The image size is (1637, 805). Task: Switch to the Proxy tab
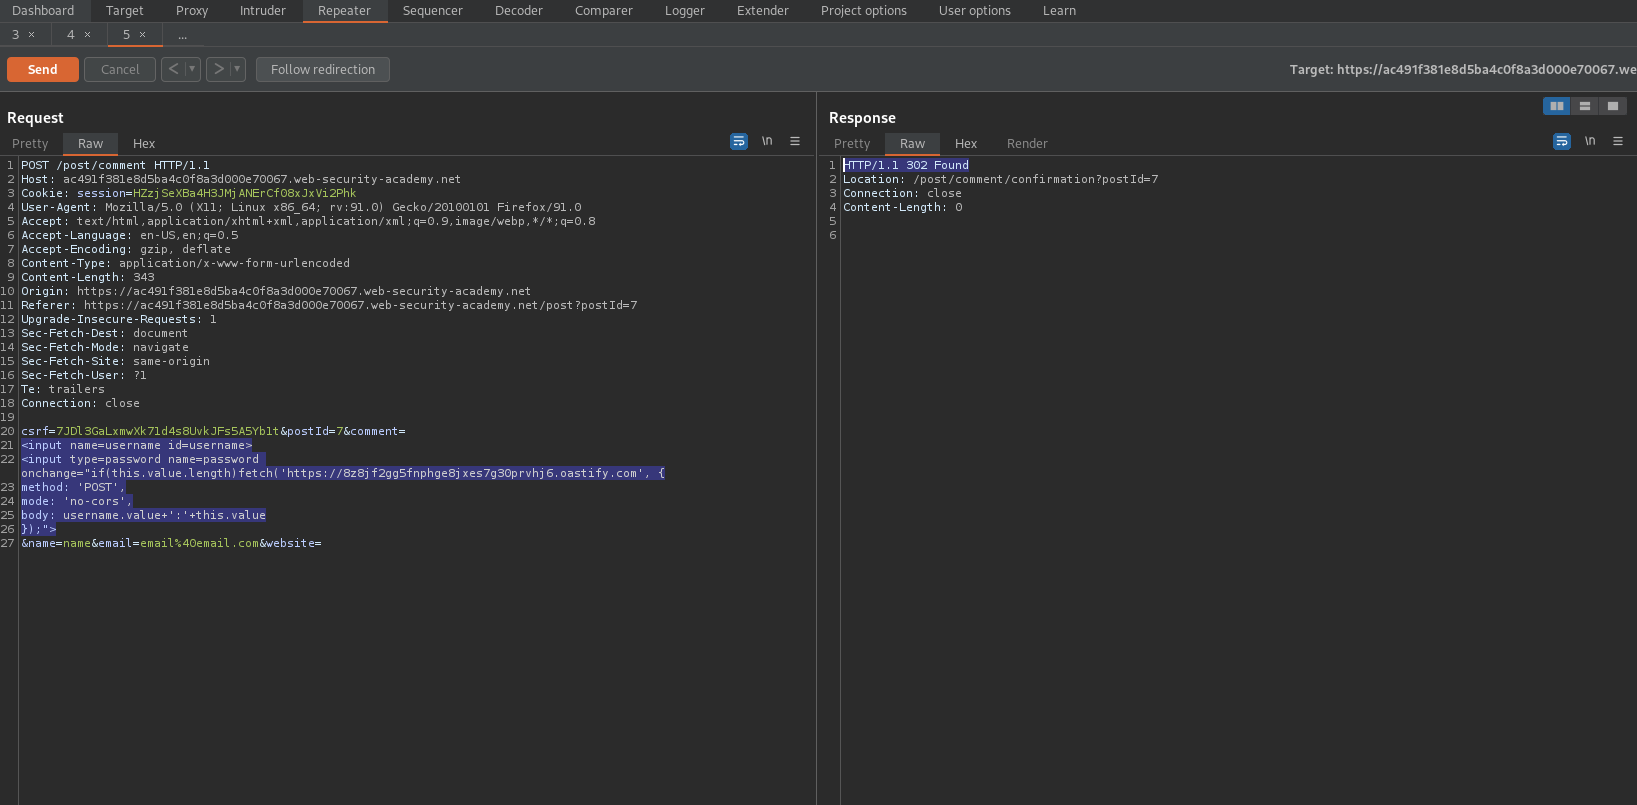(192, 11)
